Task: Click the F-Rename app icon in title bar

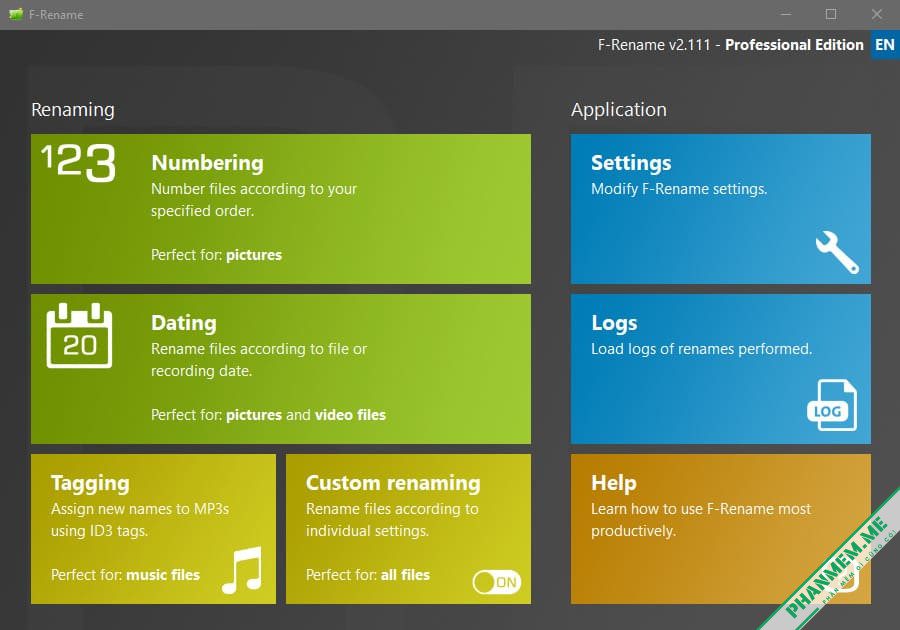Action: [15, 14]
